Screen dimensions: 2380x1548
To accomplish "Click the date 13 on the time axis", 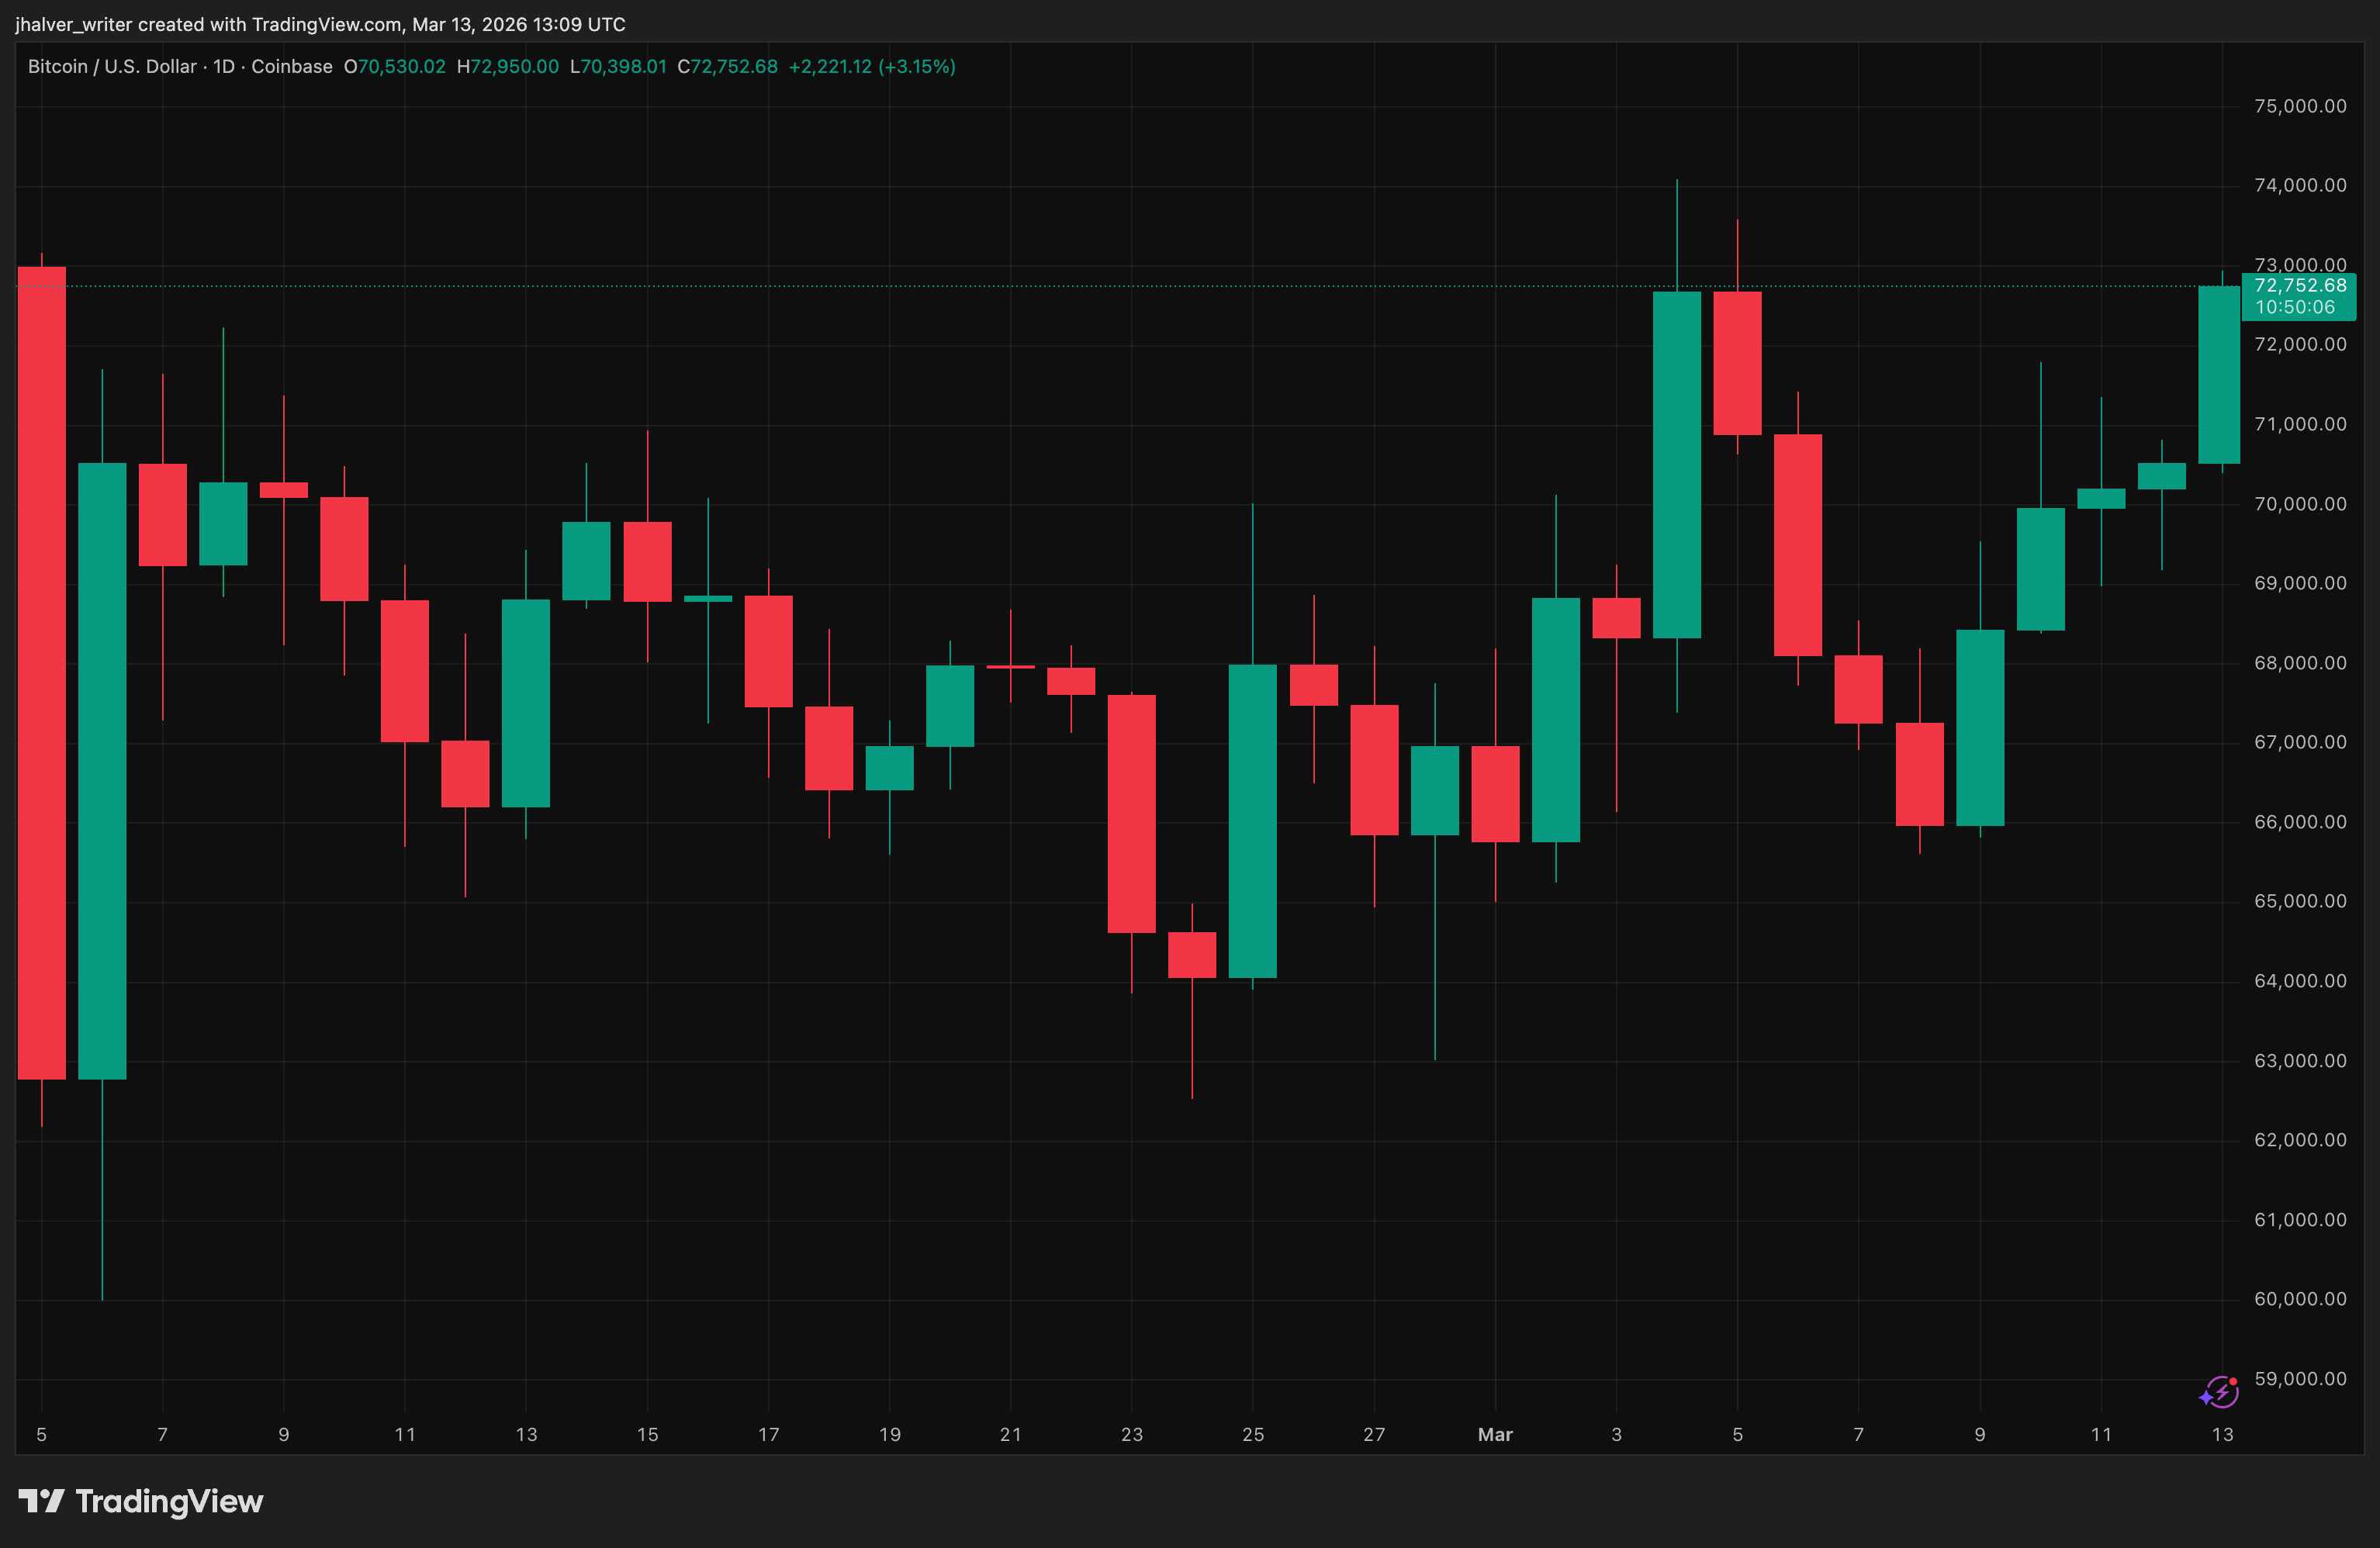I will [2223, 1434].
